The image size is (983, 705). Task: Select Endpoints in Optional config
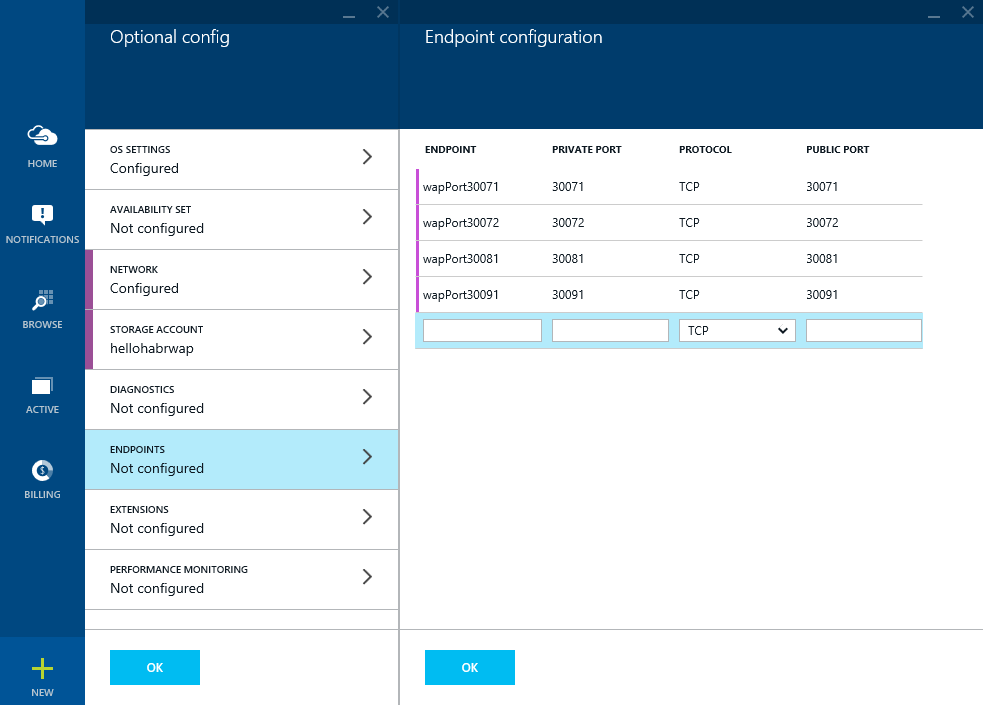coord(240,459)
